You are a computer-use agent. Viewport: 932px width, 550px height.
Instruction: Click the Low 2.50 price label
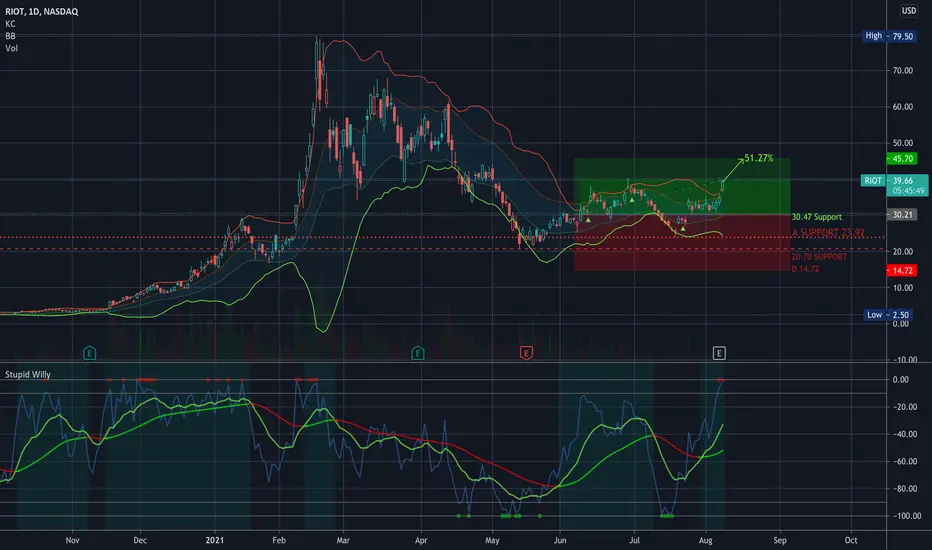888,315
